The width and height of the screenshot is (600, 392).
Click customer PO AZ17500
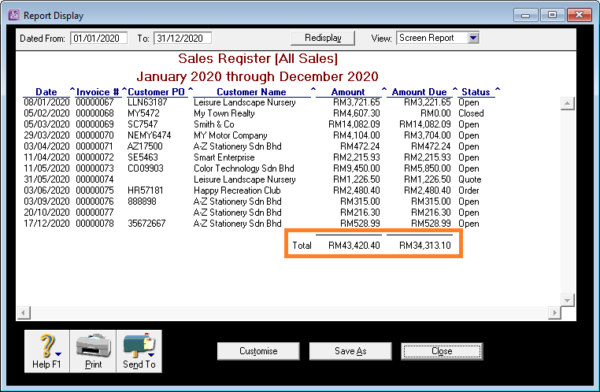(x=145, y=146)
